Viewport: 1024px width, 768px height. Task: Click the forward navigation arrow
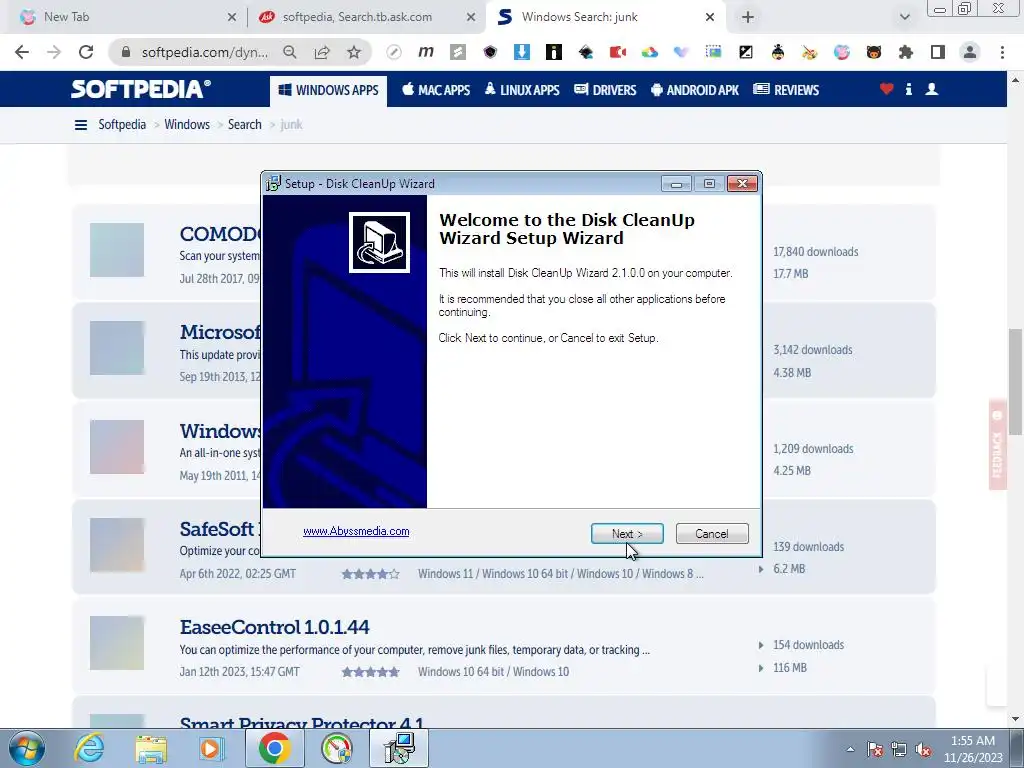click(x=54, y=52)
